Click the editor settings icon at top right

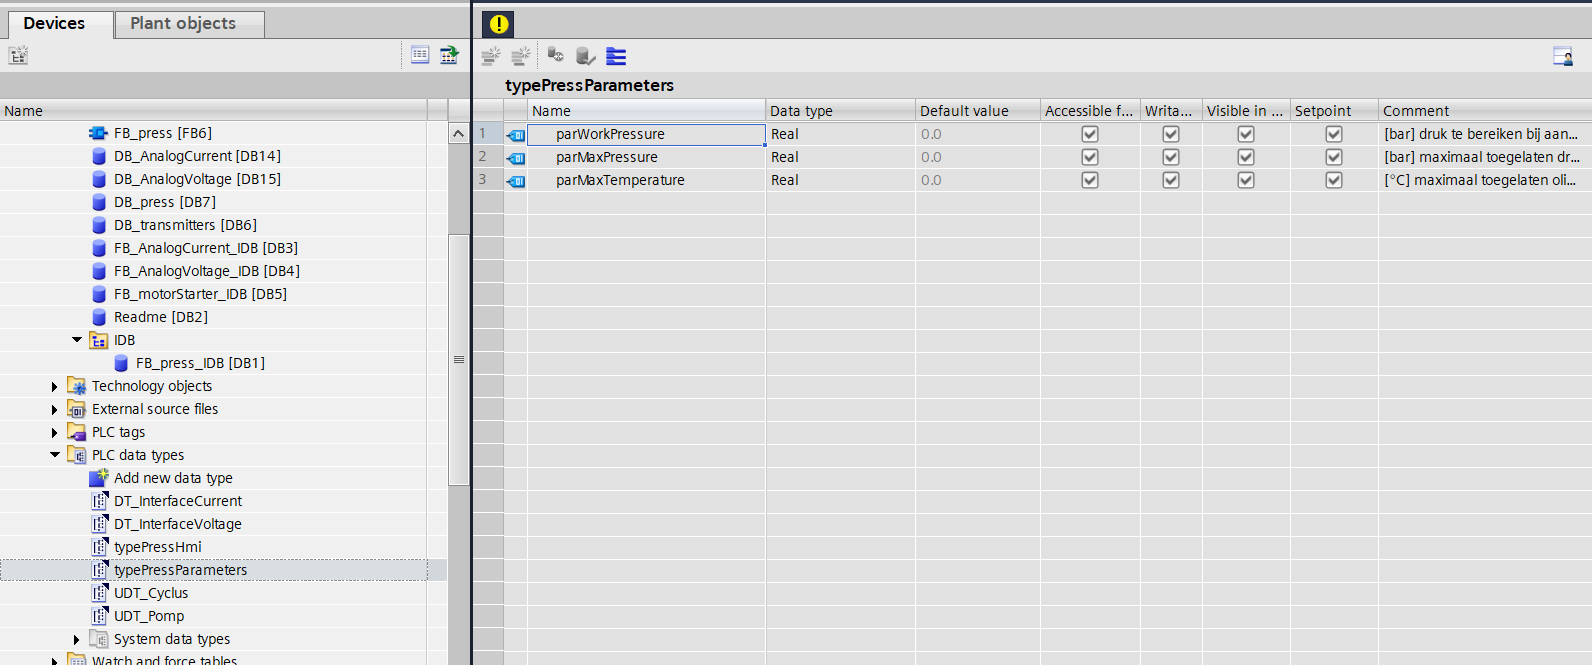(x=1563, y=56)
